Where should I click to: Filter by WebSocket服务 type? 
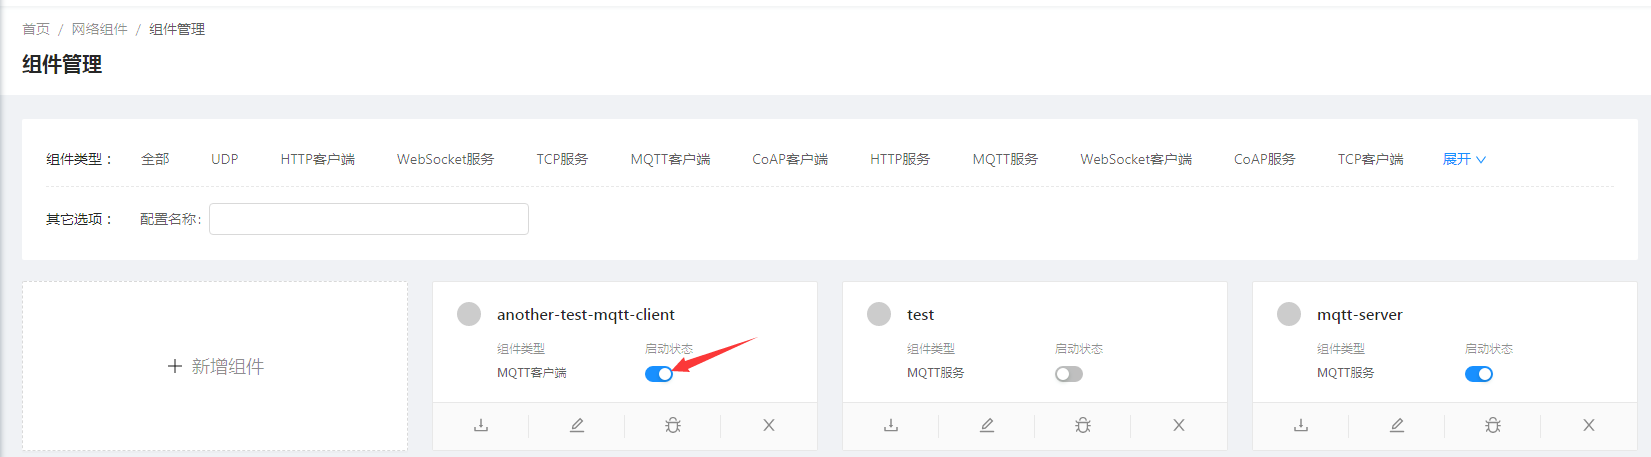coord(445,159)
